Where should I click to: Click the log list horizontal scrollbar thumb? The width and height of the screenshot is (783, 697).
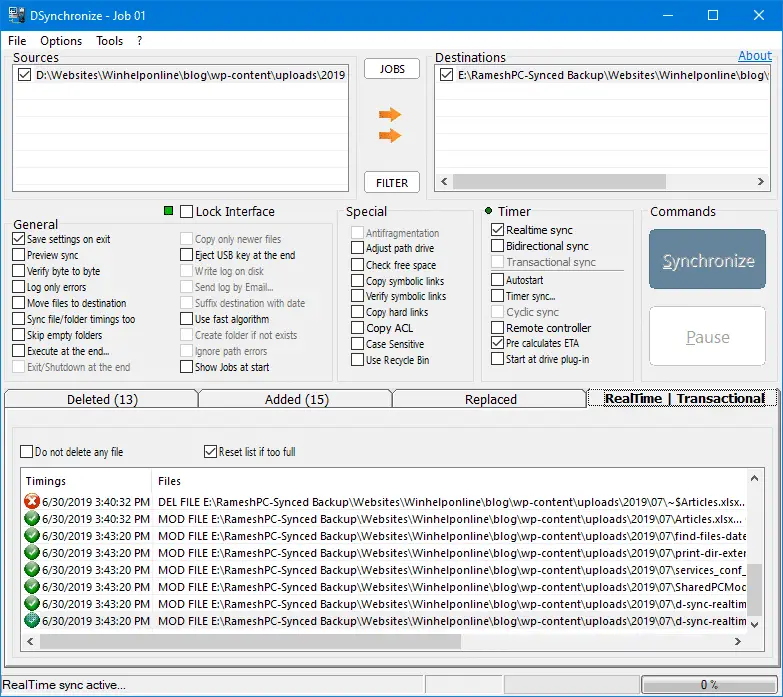point(250,642)
